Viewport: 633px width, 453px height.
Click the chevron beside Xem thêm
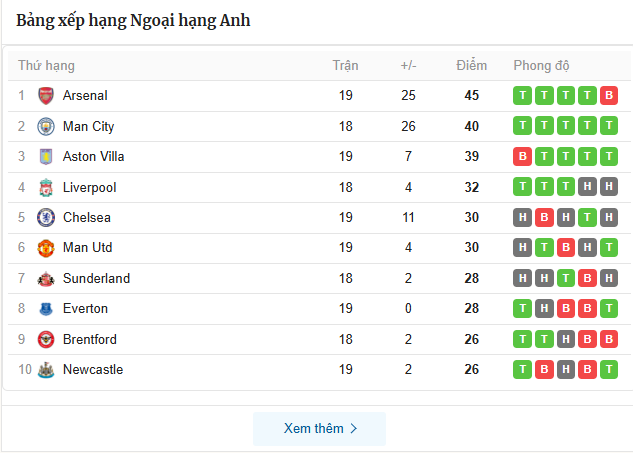click(x=353, y=429)
